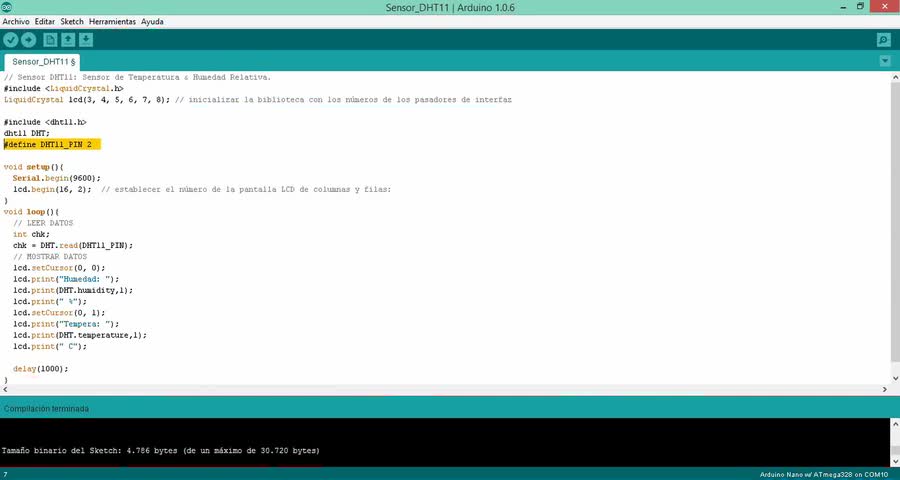
Task: Click console scrollbar up arrow
Action: (895, 423)
